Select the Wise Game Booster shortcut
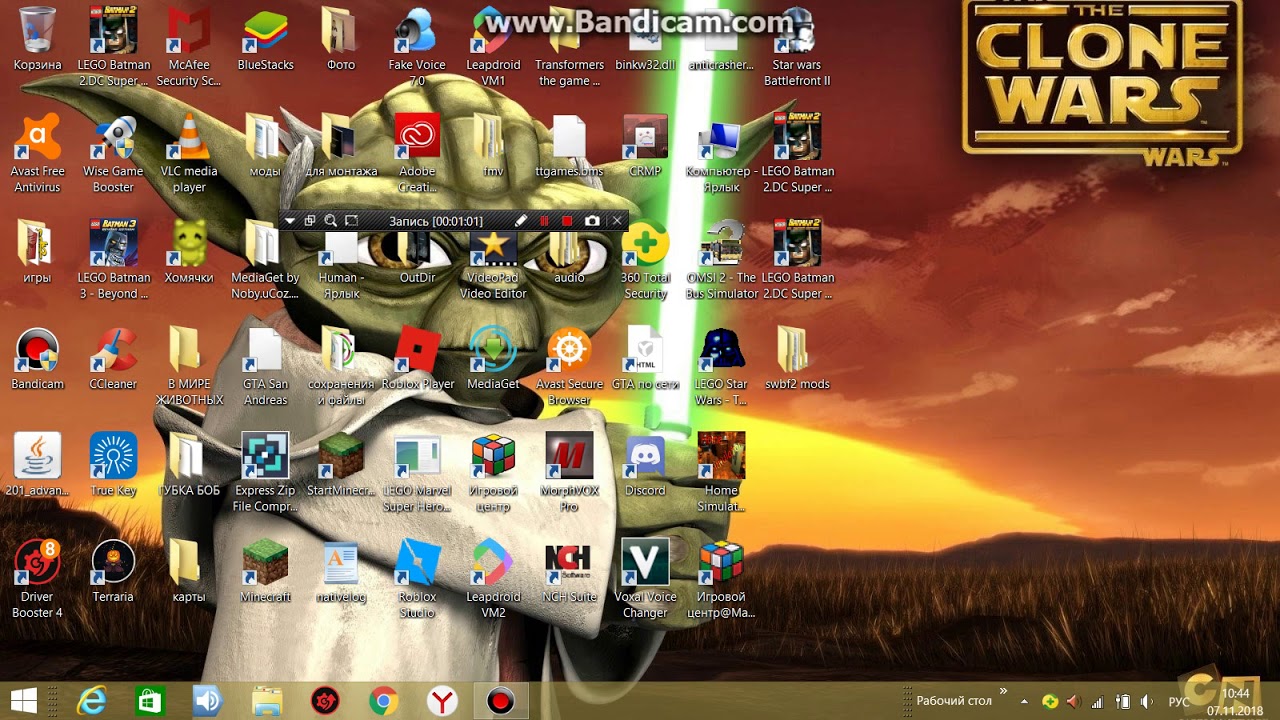Image resolution: width=1280 pixels, height=720 pixels. click(x=113, y=153)
